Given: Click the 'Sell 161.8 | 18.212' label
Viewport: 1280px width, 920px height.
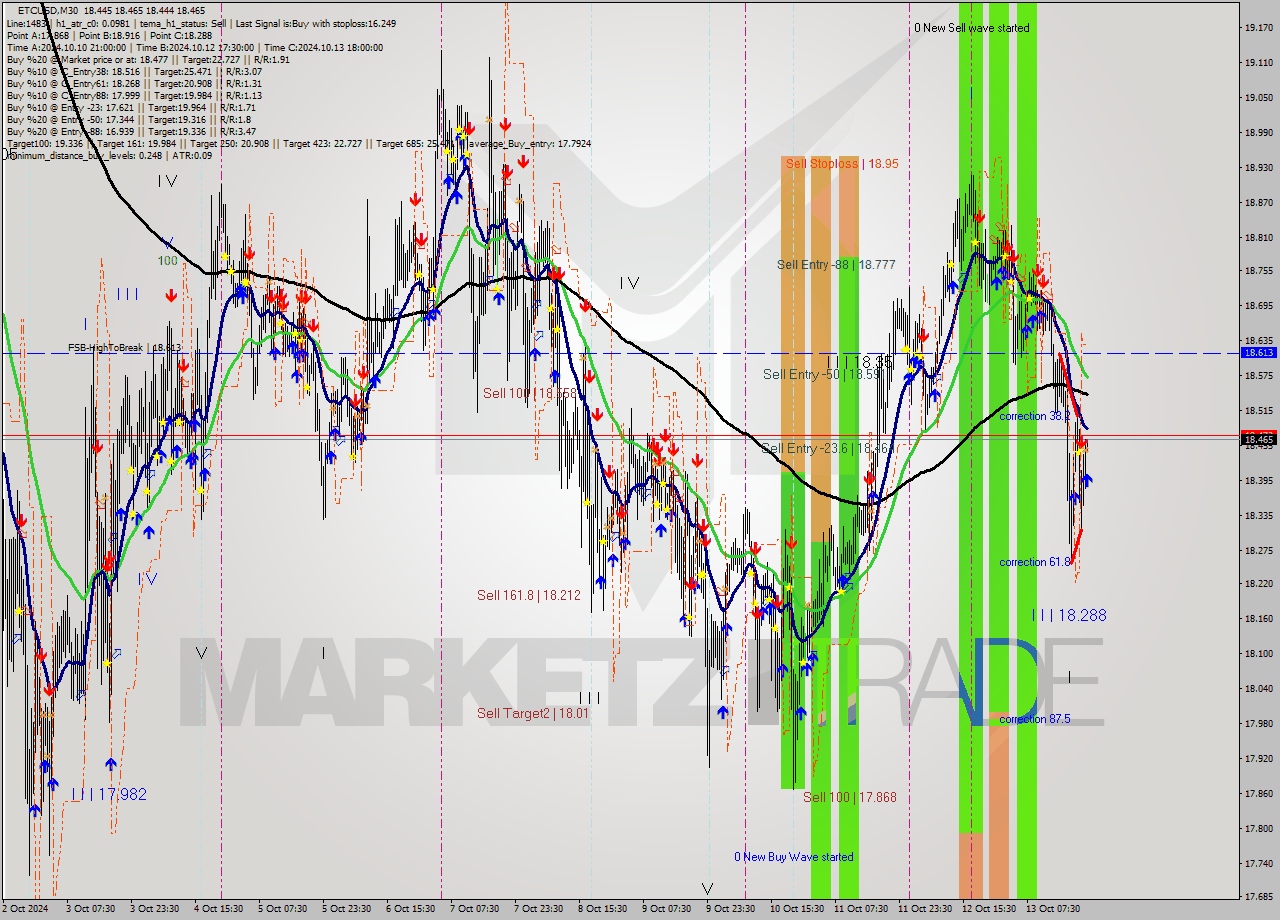Looking at the screenshot, I should 529,596.
